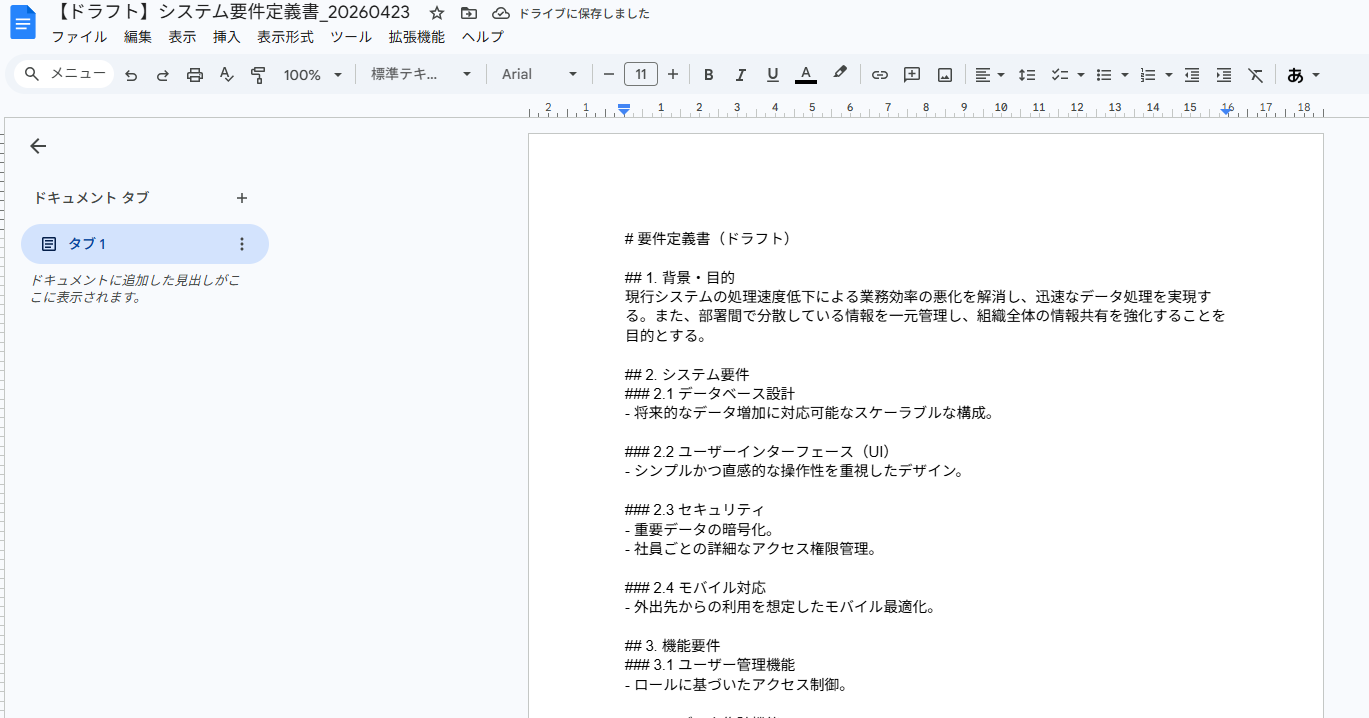The height and width of the screenshot is (718, 1369).
Task: Click the Redo arrow
Action: point(163,75)
